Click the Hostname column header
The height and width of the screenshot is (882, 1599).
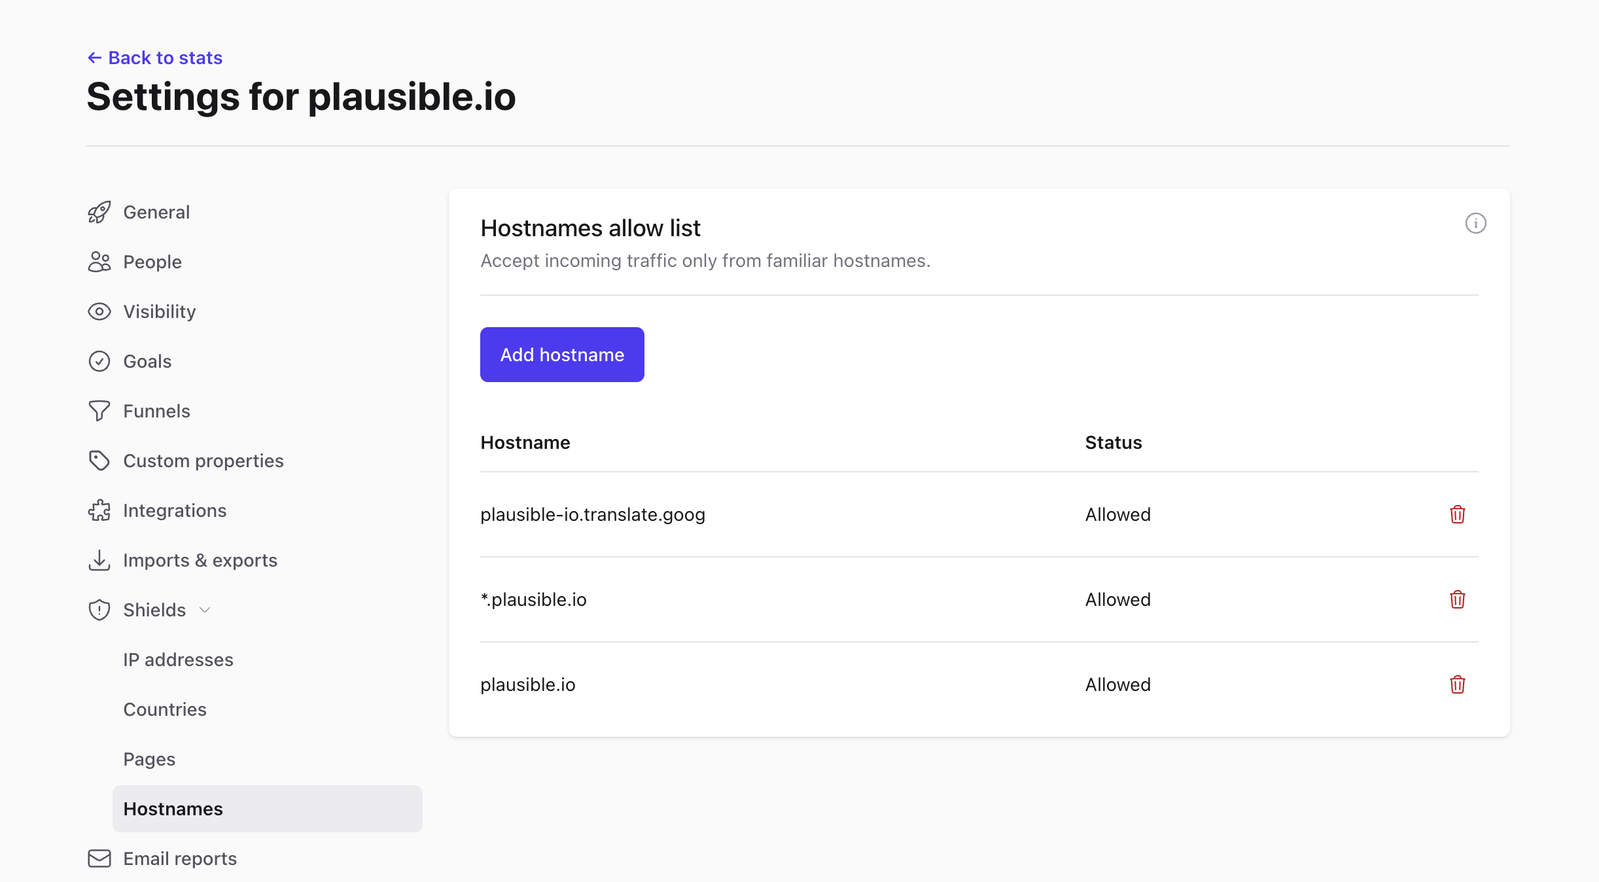525,443
